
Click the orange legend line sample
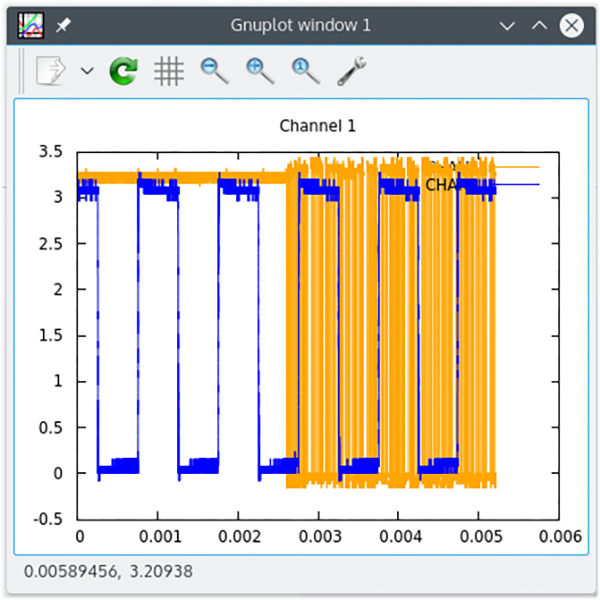tap(518, 167)
